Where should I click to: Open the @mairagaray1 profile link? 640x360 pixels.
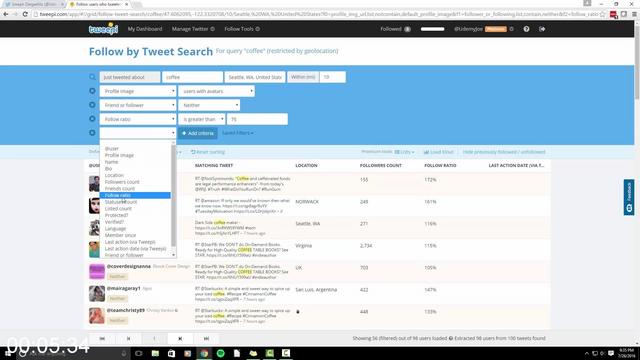(x=123, y=288)
